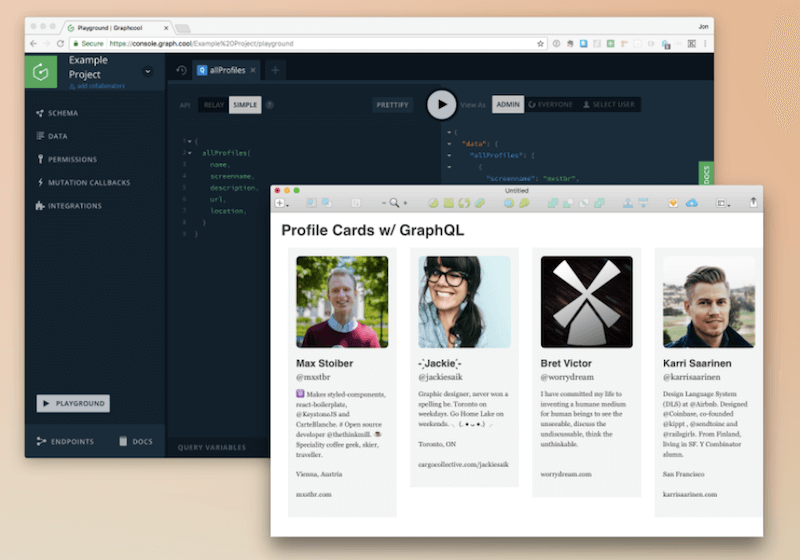Click the zoom magnifier in Untitled toolbar
This screenshot has width=800, height=560.
(394, 203)
